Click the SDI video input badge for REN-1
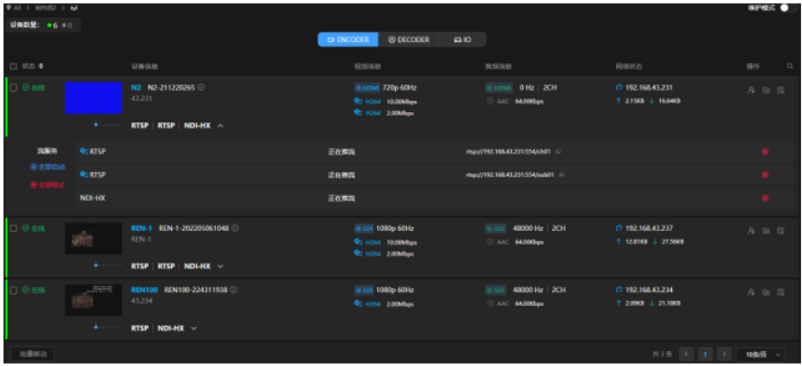The width and height of the screenshot is (802, 366). click(x=364, y=228)
